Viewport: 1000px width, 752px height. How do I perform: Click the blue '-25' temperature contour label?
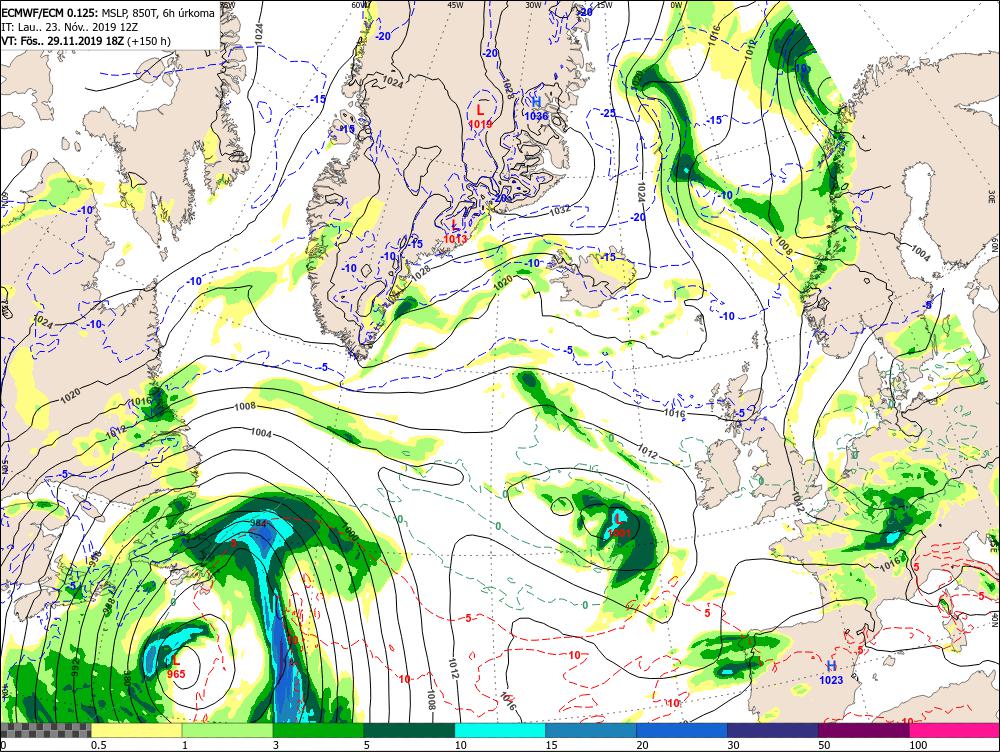[x=608, y=113]
